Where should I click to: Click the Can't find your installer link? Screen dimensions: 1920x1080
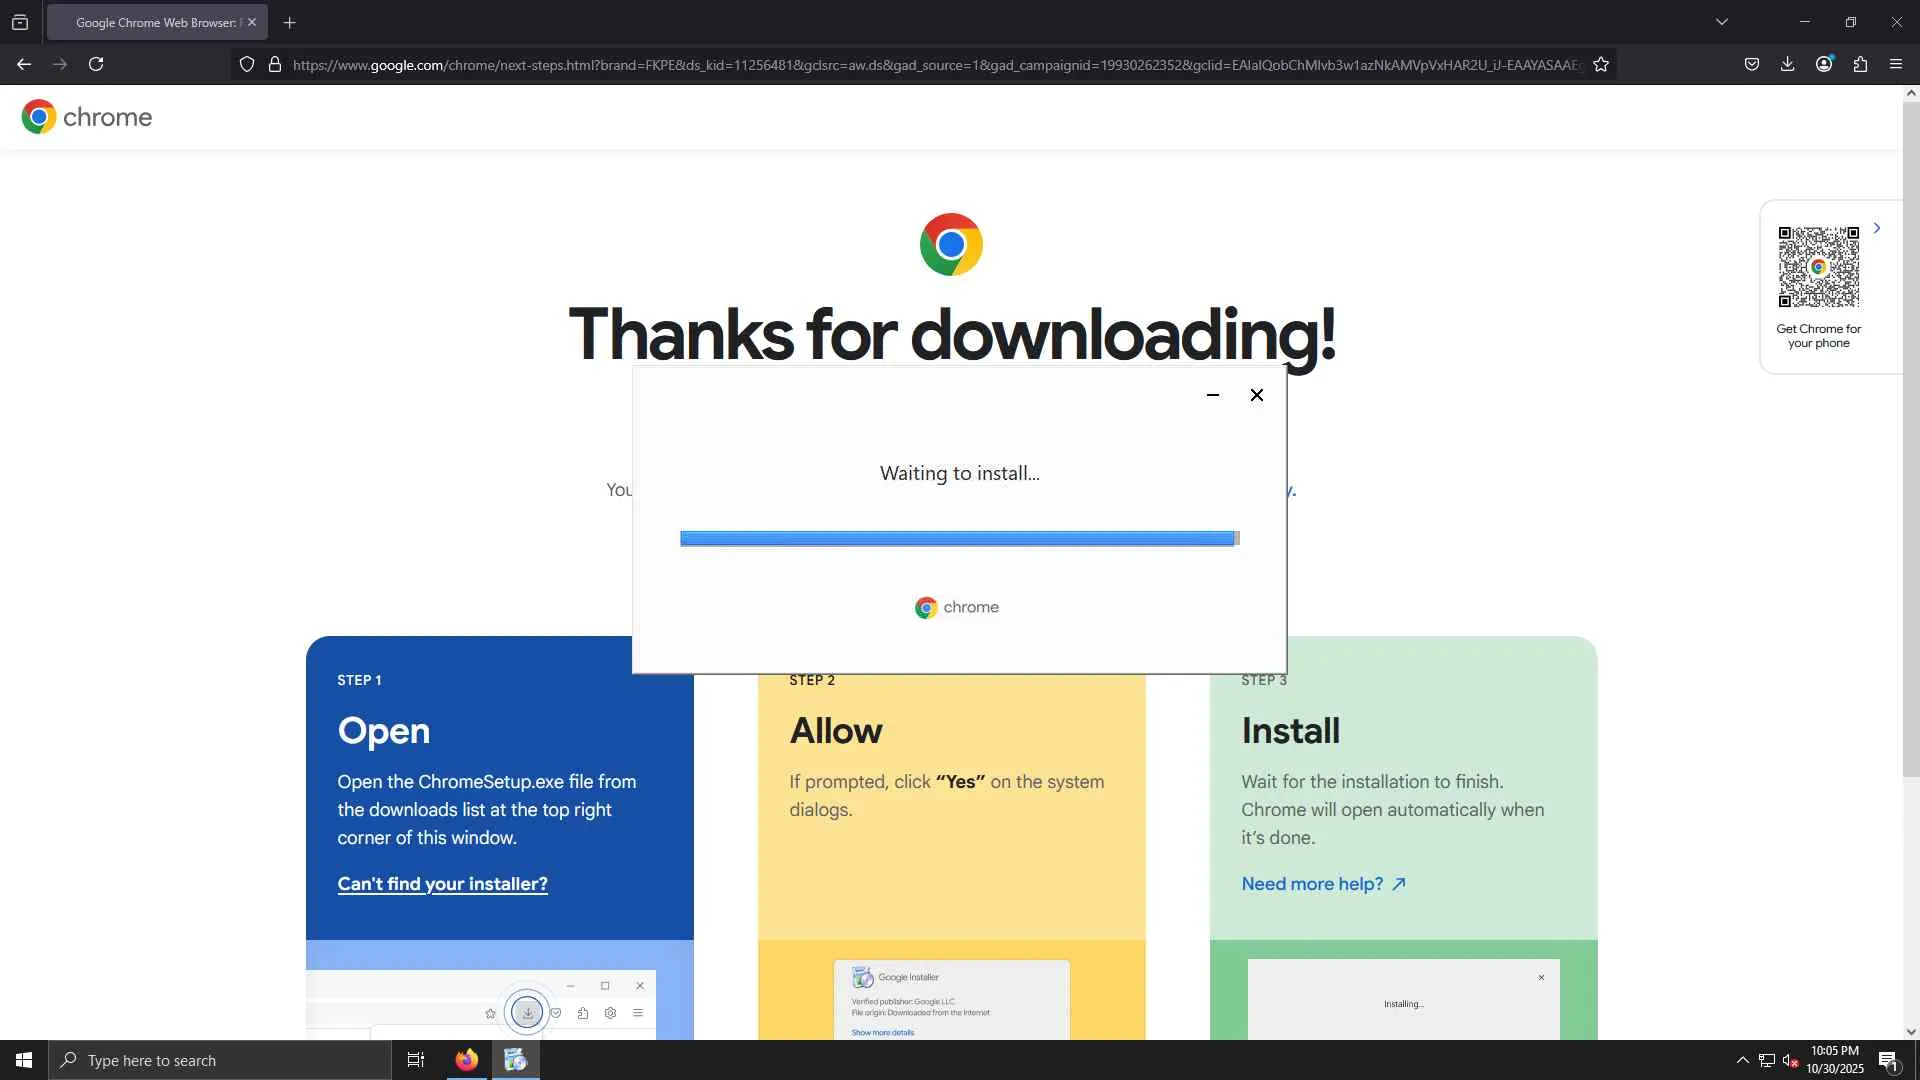(x=442, y=884)
